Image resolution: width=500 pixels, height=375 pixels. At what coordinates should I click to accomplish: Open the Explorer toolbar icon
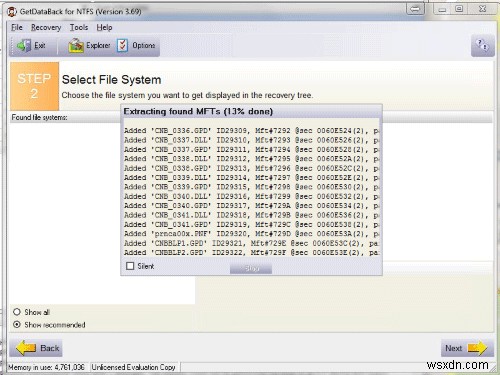[x=89, y=45]
